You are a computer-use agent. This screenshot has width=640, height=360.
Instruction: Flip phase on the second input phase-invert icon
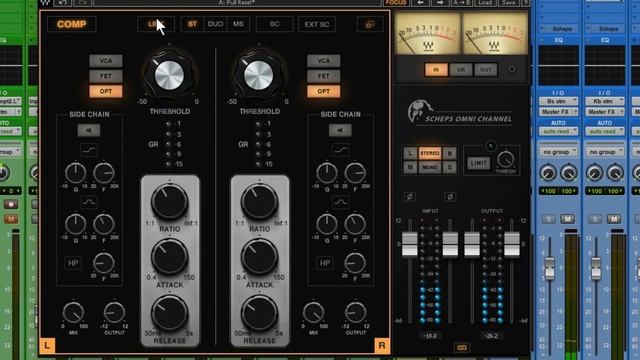450,197
